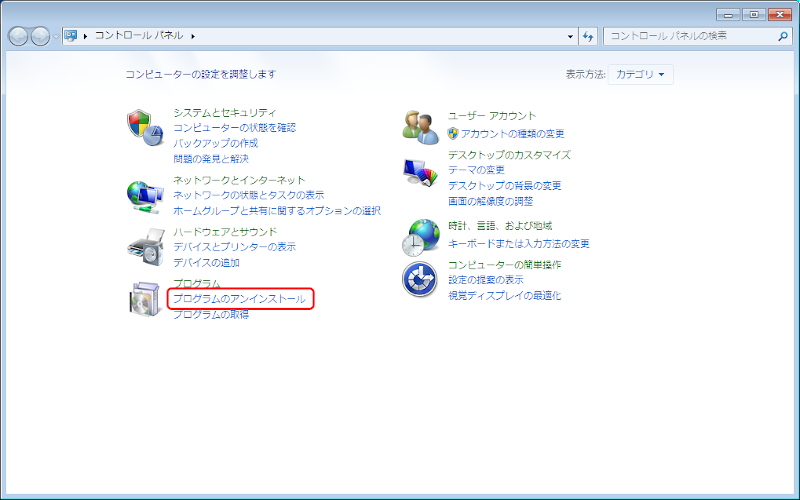The image size is (800, 500).
Task: Maximize the Control Panel window
Action: (x=754, y=15)
